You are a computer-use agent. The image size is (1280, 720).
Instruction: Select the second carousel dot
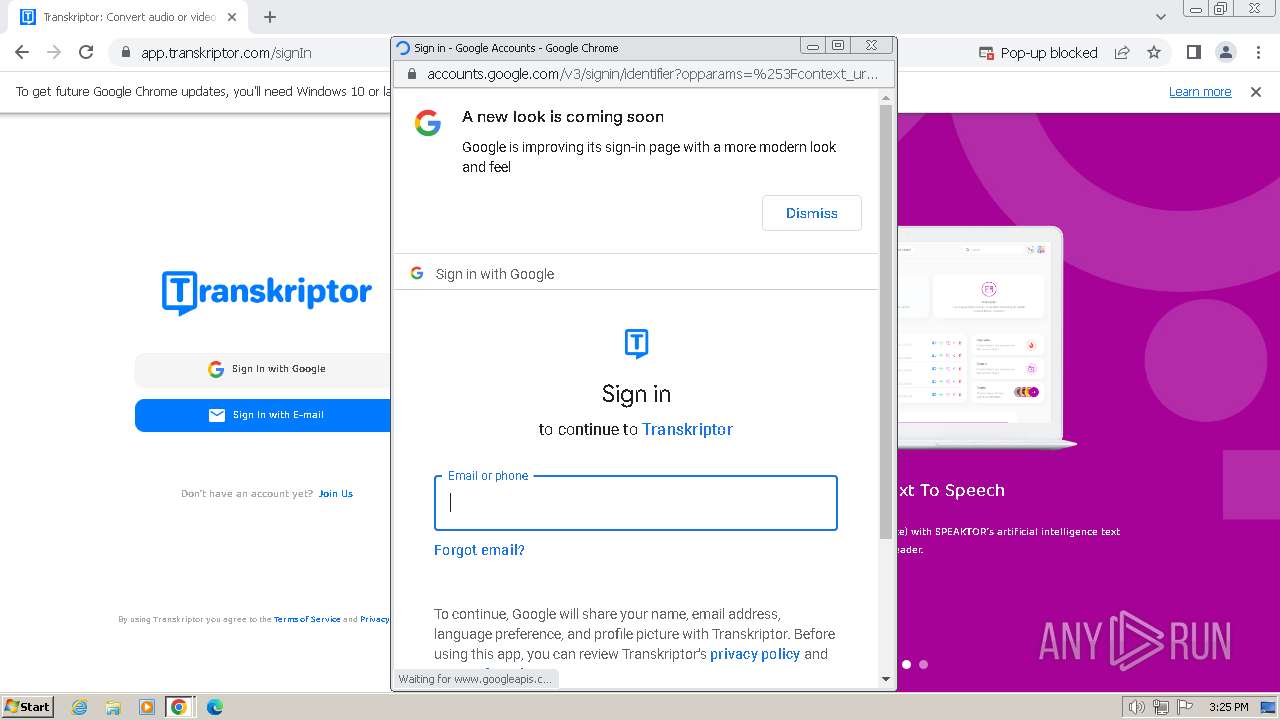coord(923,664)
